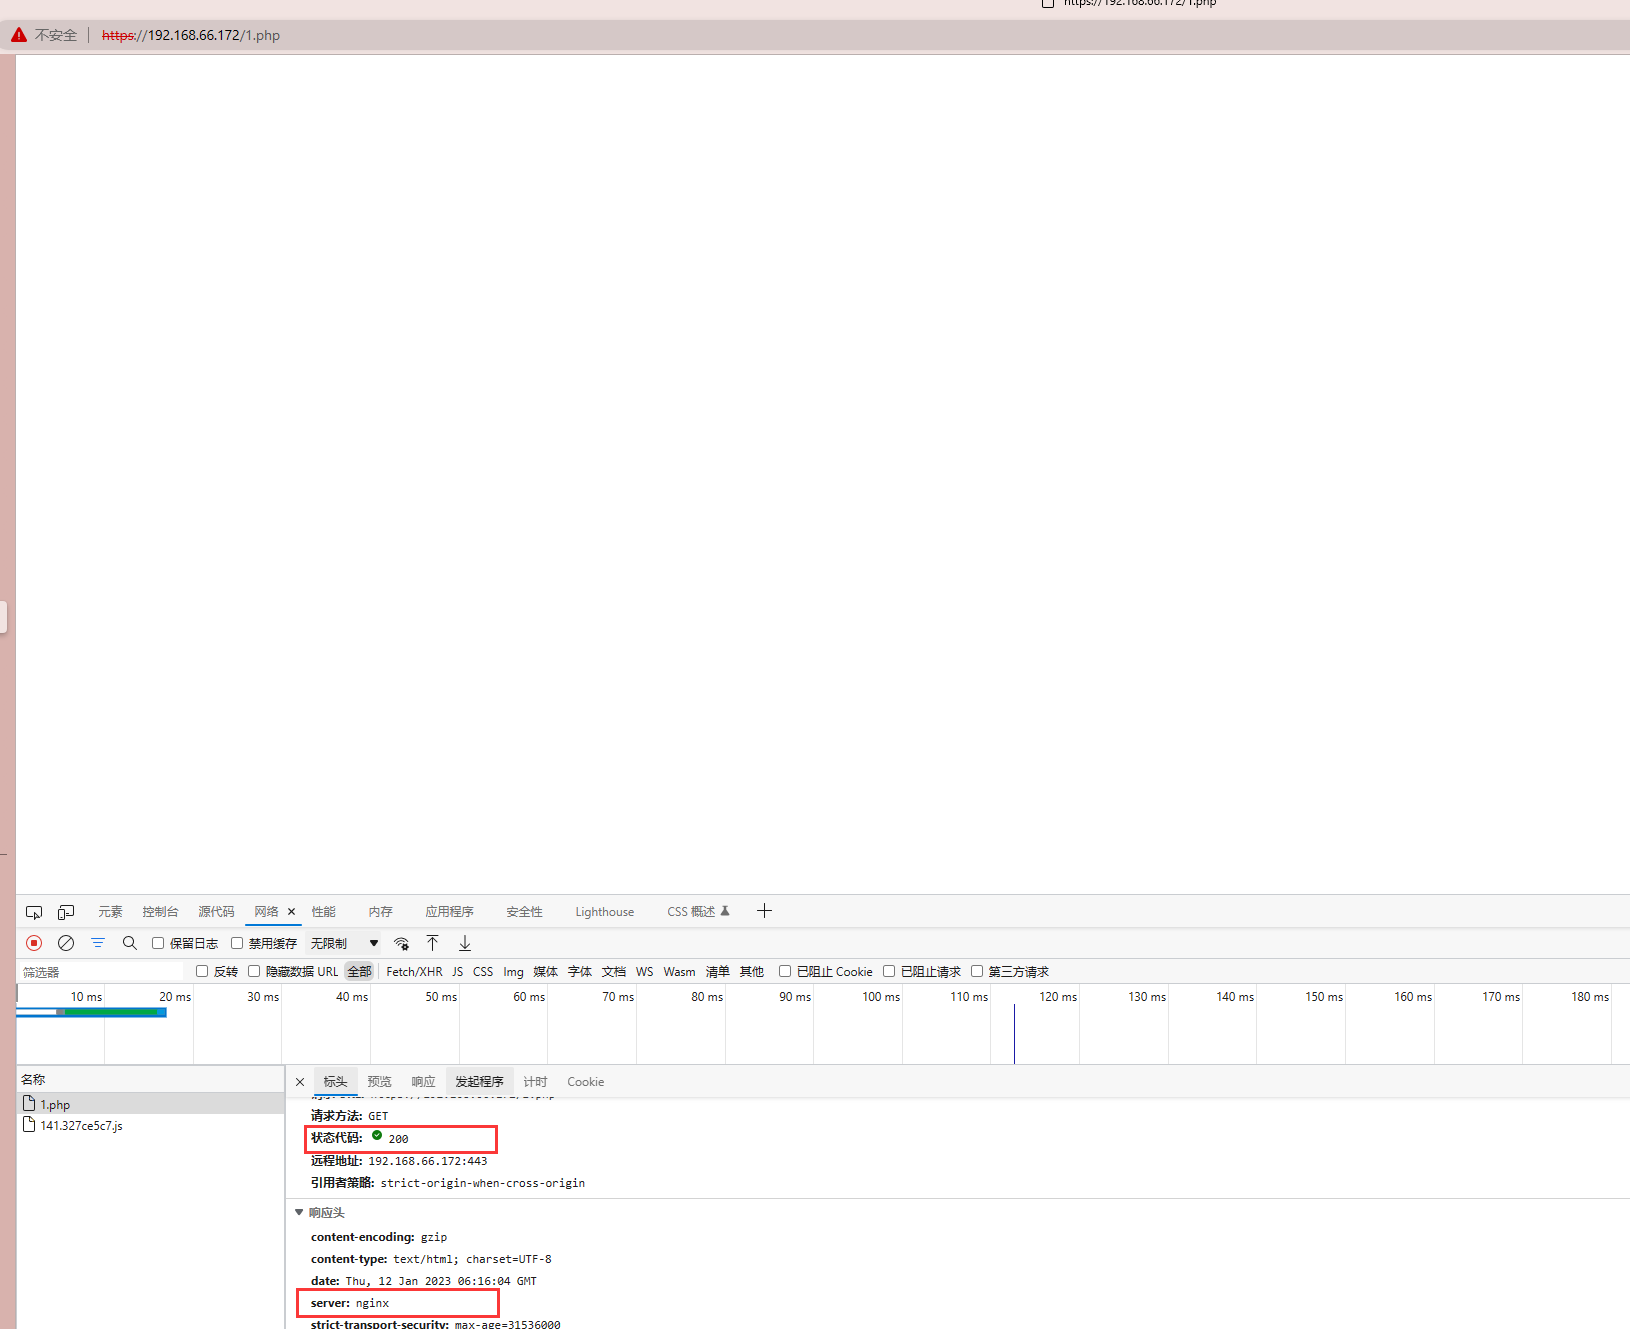Click the import HAR upward arrow icon
The height and width of the screenshot is (1329, 1630).
(433, 943)
